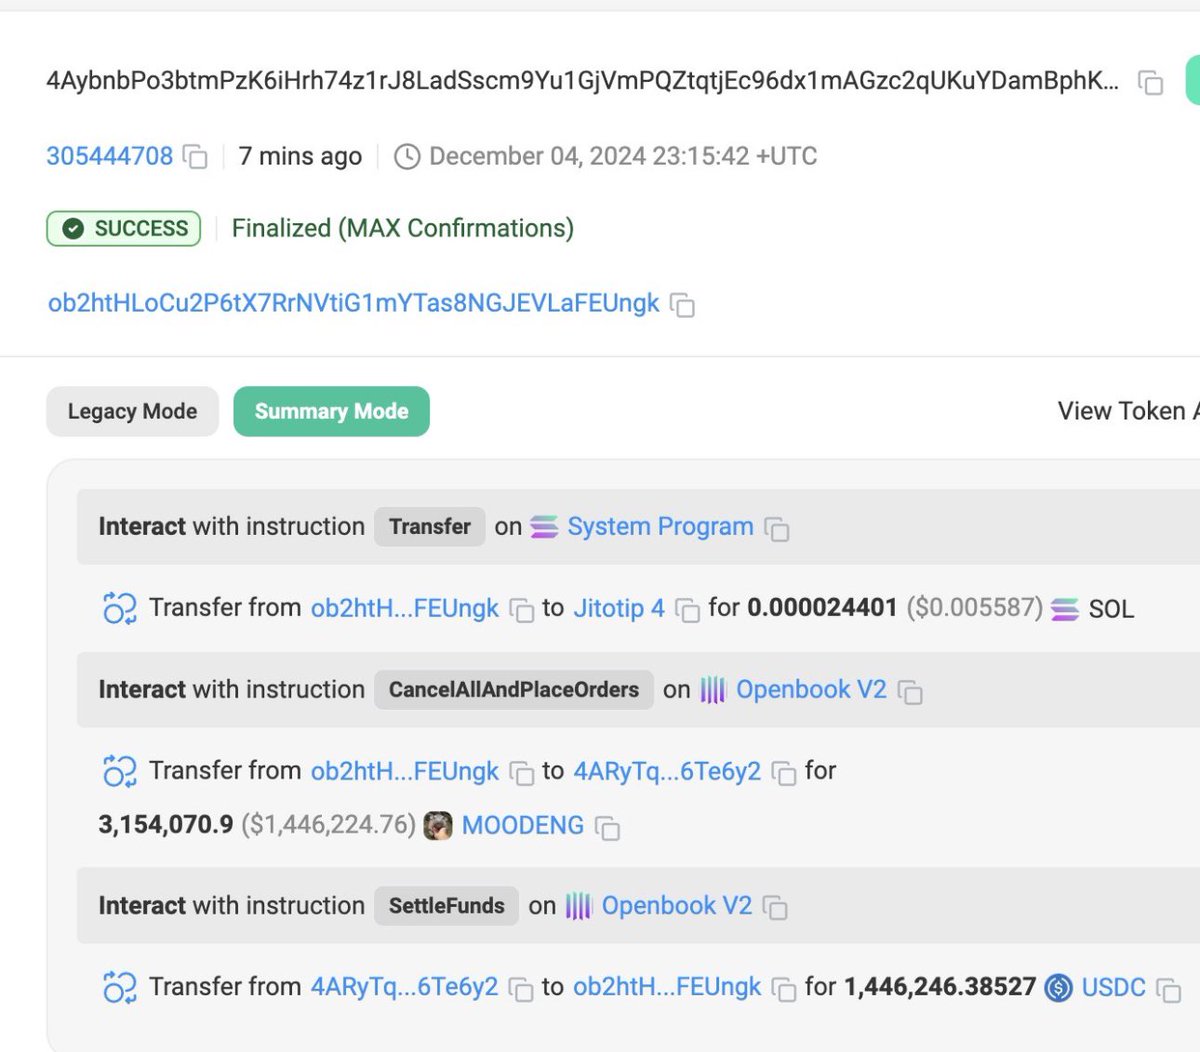The image size is (1200, 1052).
Task: Click the SUCCESS status badge
Action: tap(124, 228)
